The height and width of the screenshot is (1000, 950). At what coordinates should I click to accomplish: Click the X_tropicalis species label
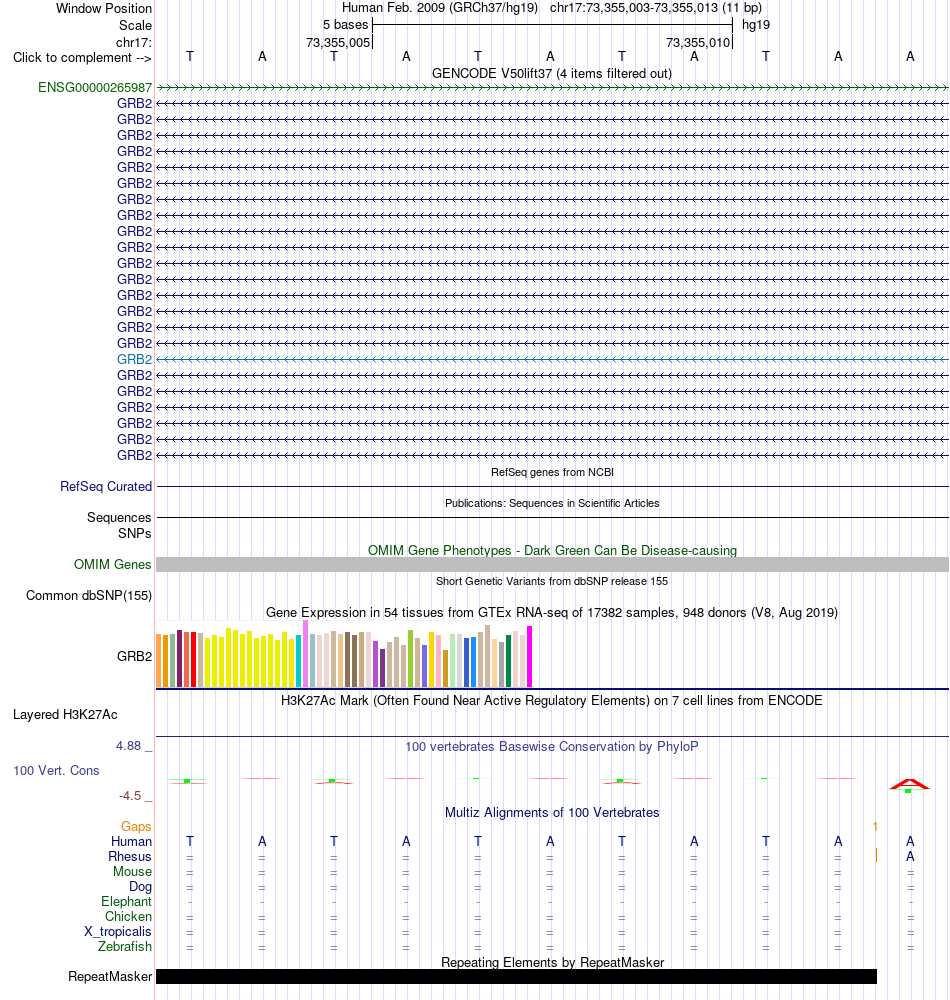(118, 931)
